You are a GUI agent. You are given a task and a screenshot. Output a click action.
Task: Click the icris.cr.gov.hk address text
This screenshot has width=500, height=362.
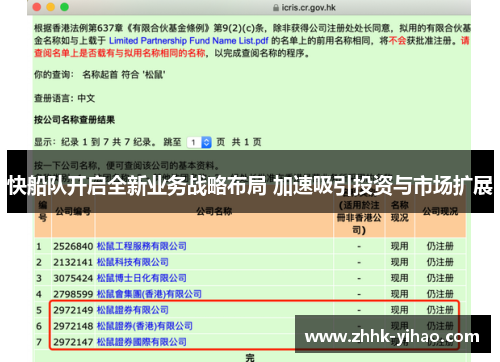coord(309,7)
